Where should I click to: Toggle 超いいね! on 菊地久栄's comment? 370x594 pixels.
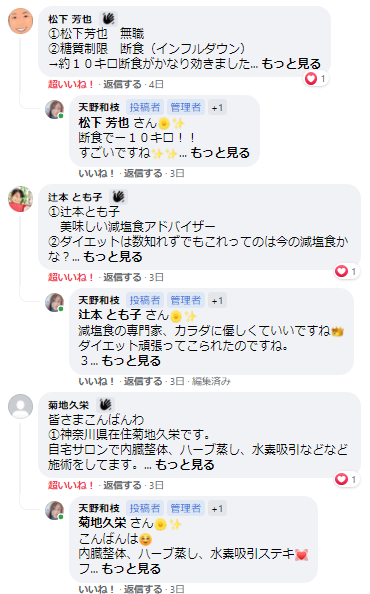71,485
